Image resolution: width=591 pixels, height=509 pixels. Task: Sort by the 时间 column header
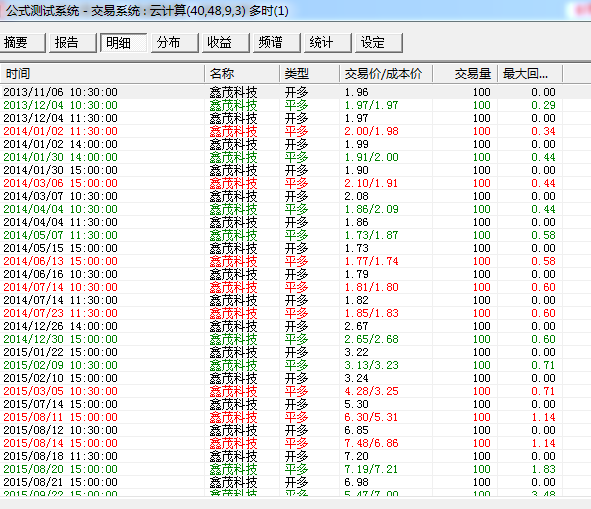[102, 74]
